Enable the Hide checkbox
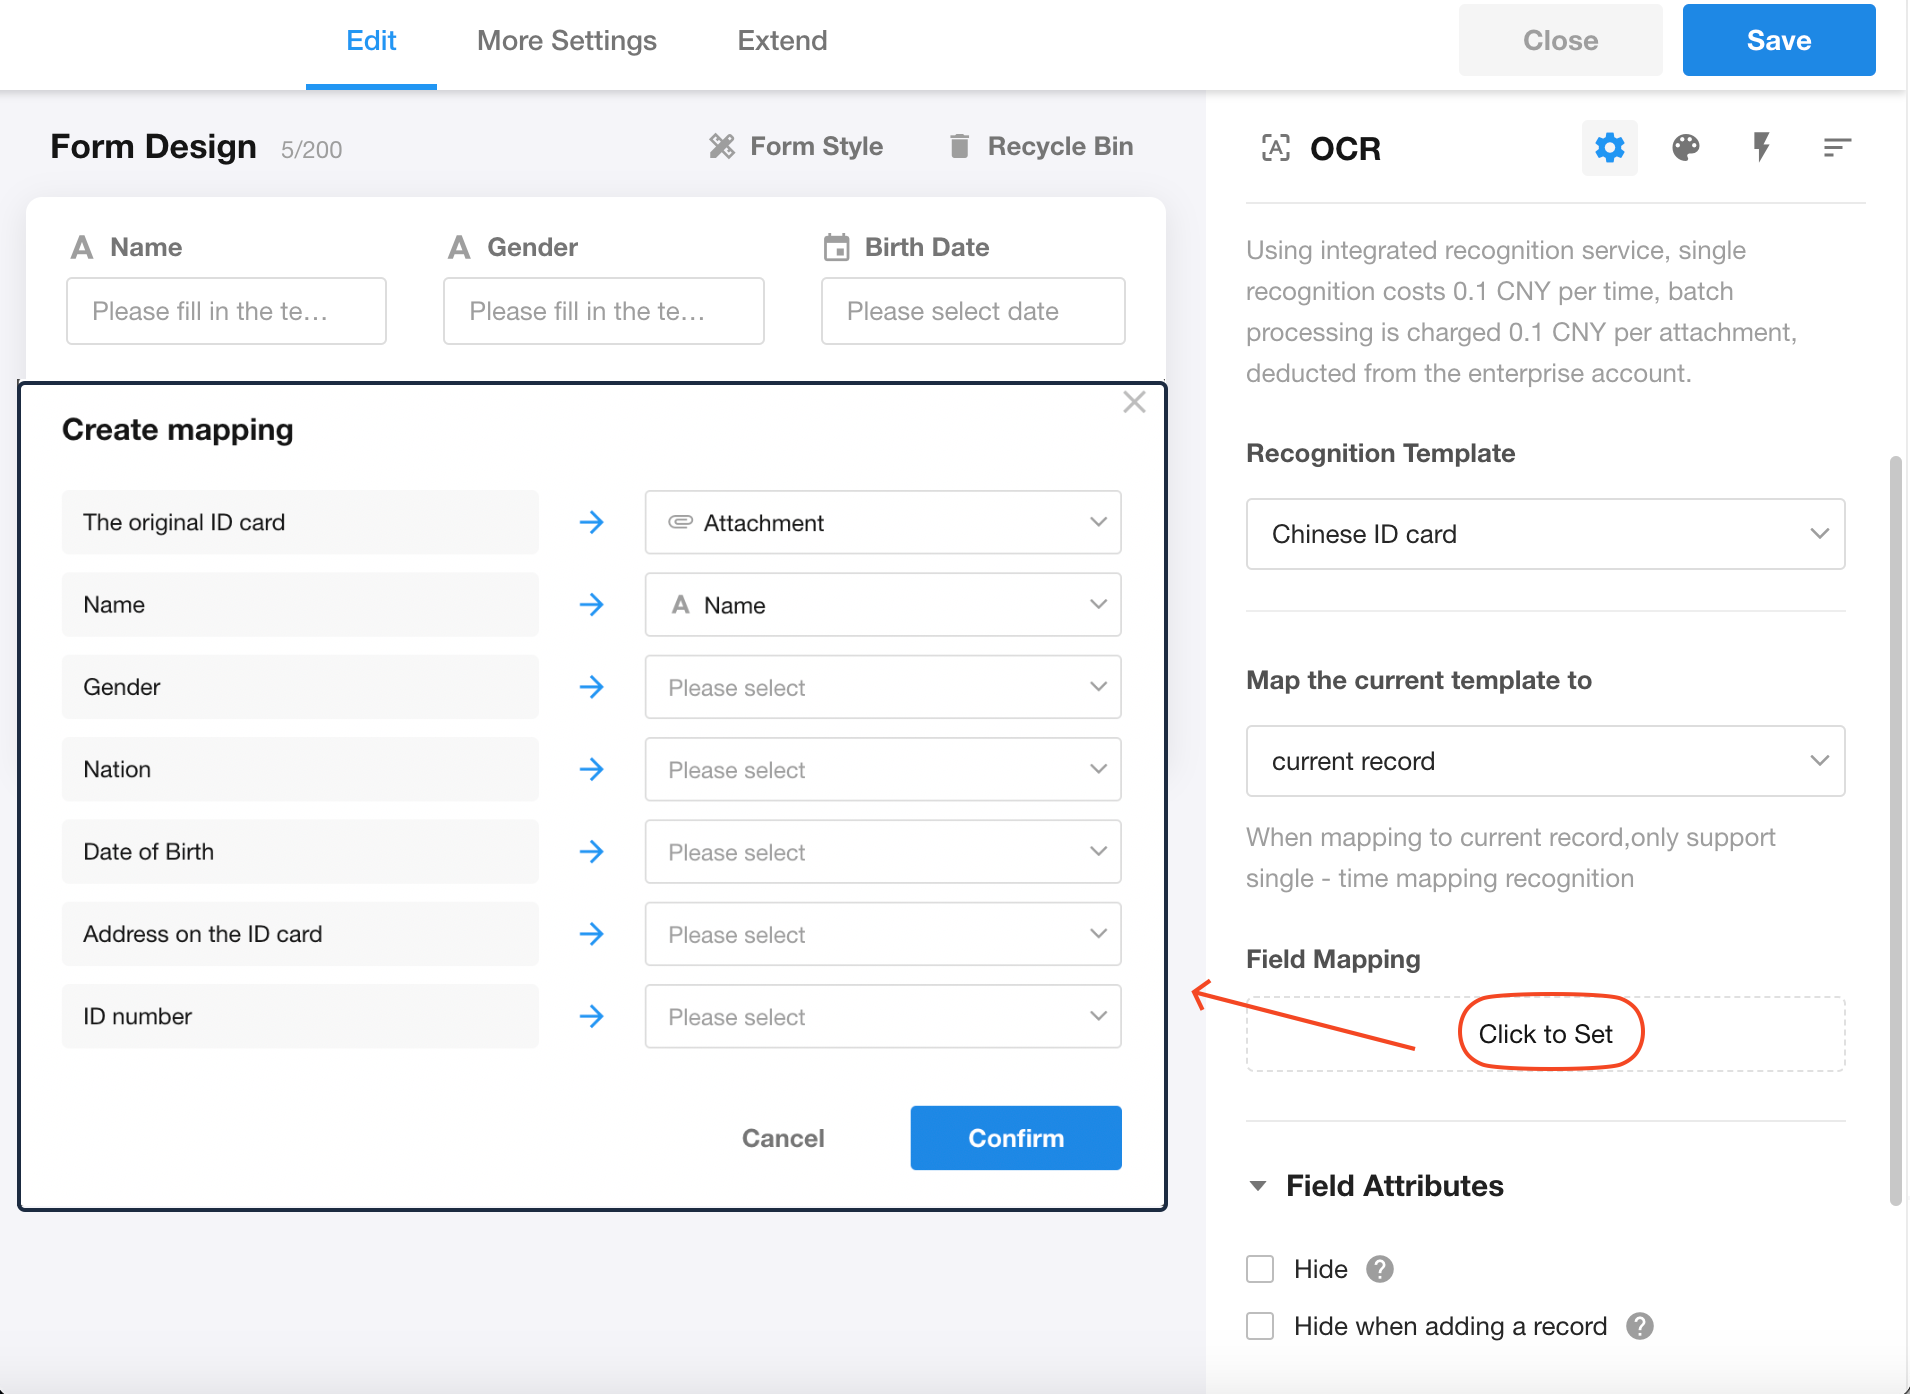The image size is (1910, 1394). click(1260, 1269)
